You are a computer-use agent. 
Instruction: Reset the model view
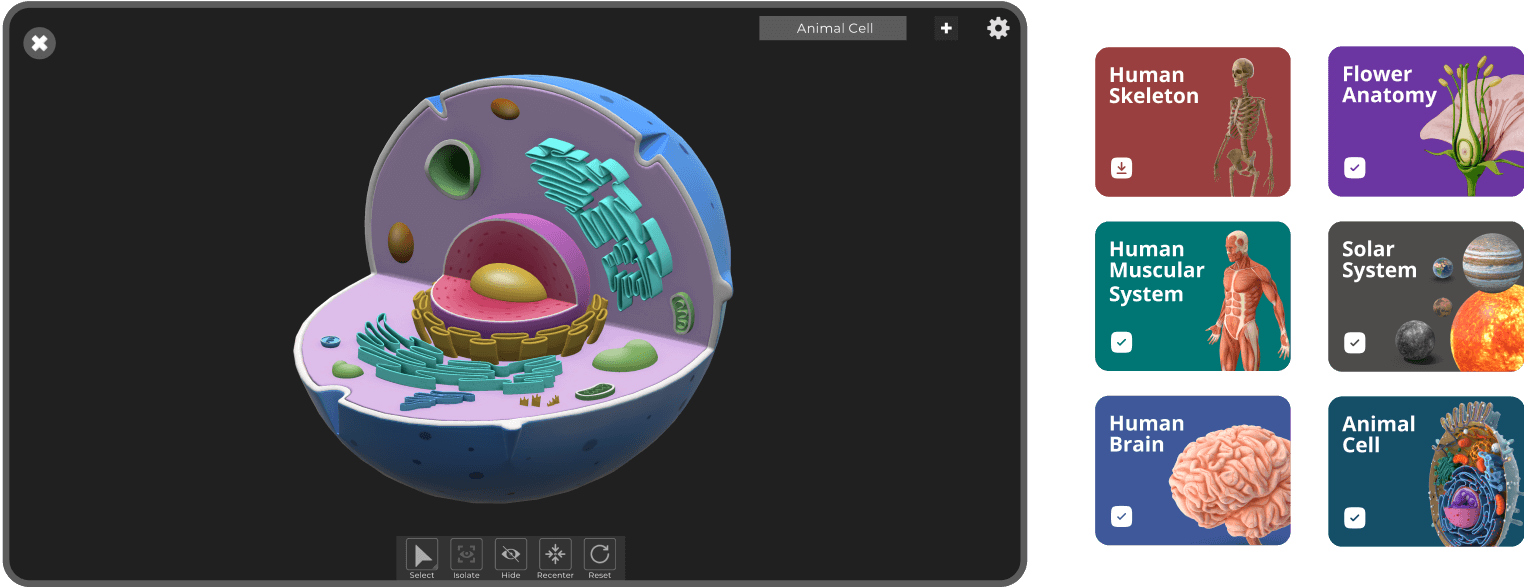click(599, 555)
